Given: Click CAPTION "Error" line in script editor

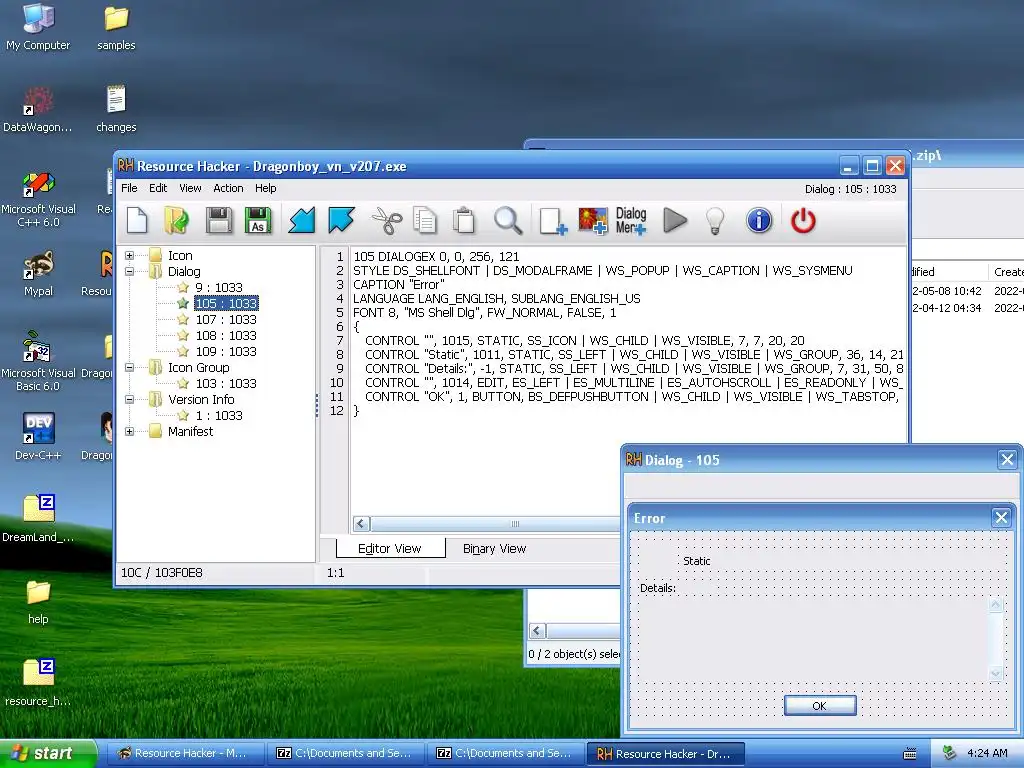Looking at the screenshot, I should click(x=398, y=285).
